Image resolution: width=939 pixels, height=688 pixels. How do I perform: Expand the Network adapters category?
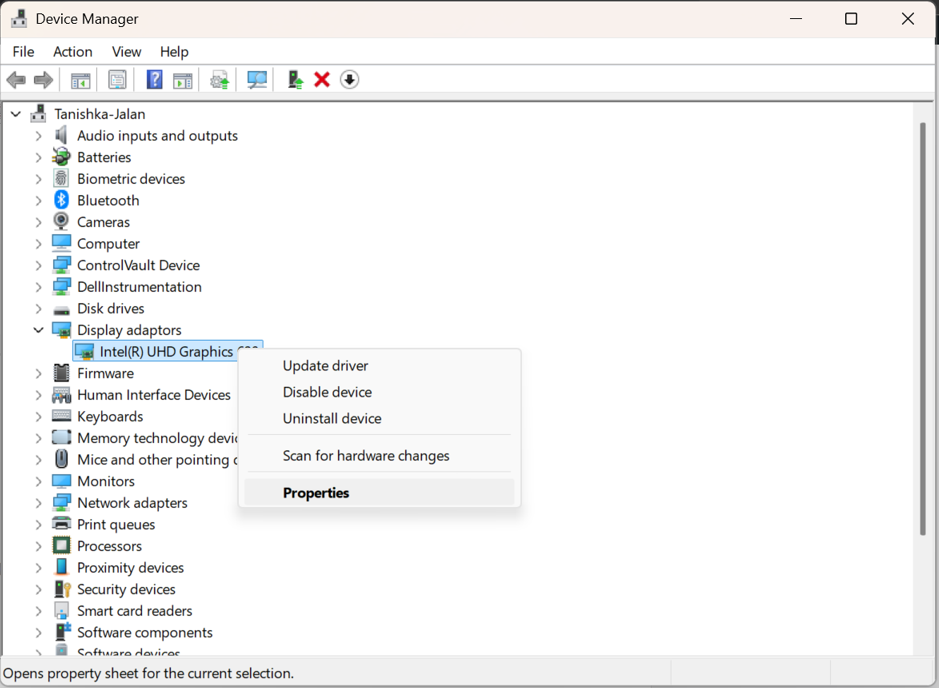point(38,503)
